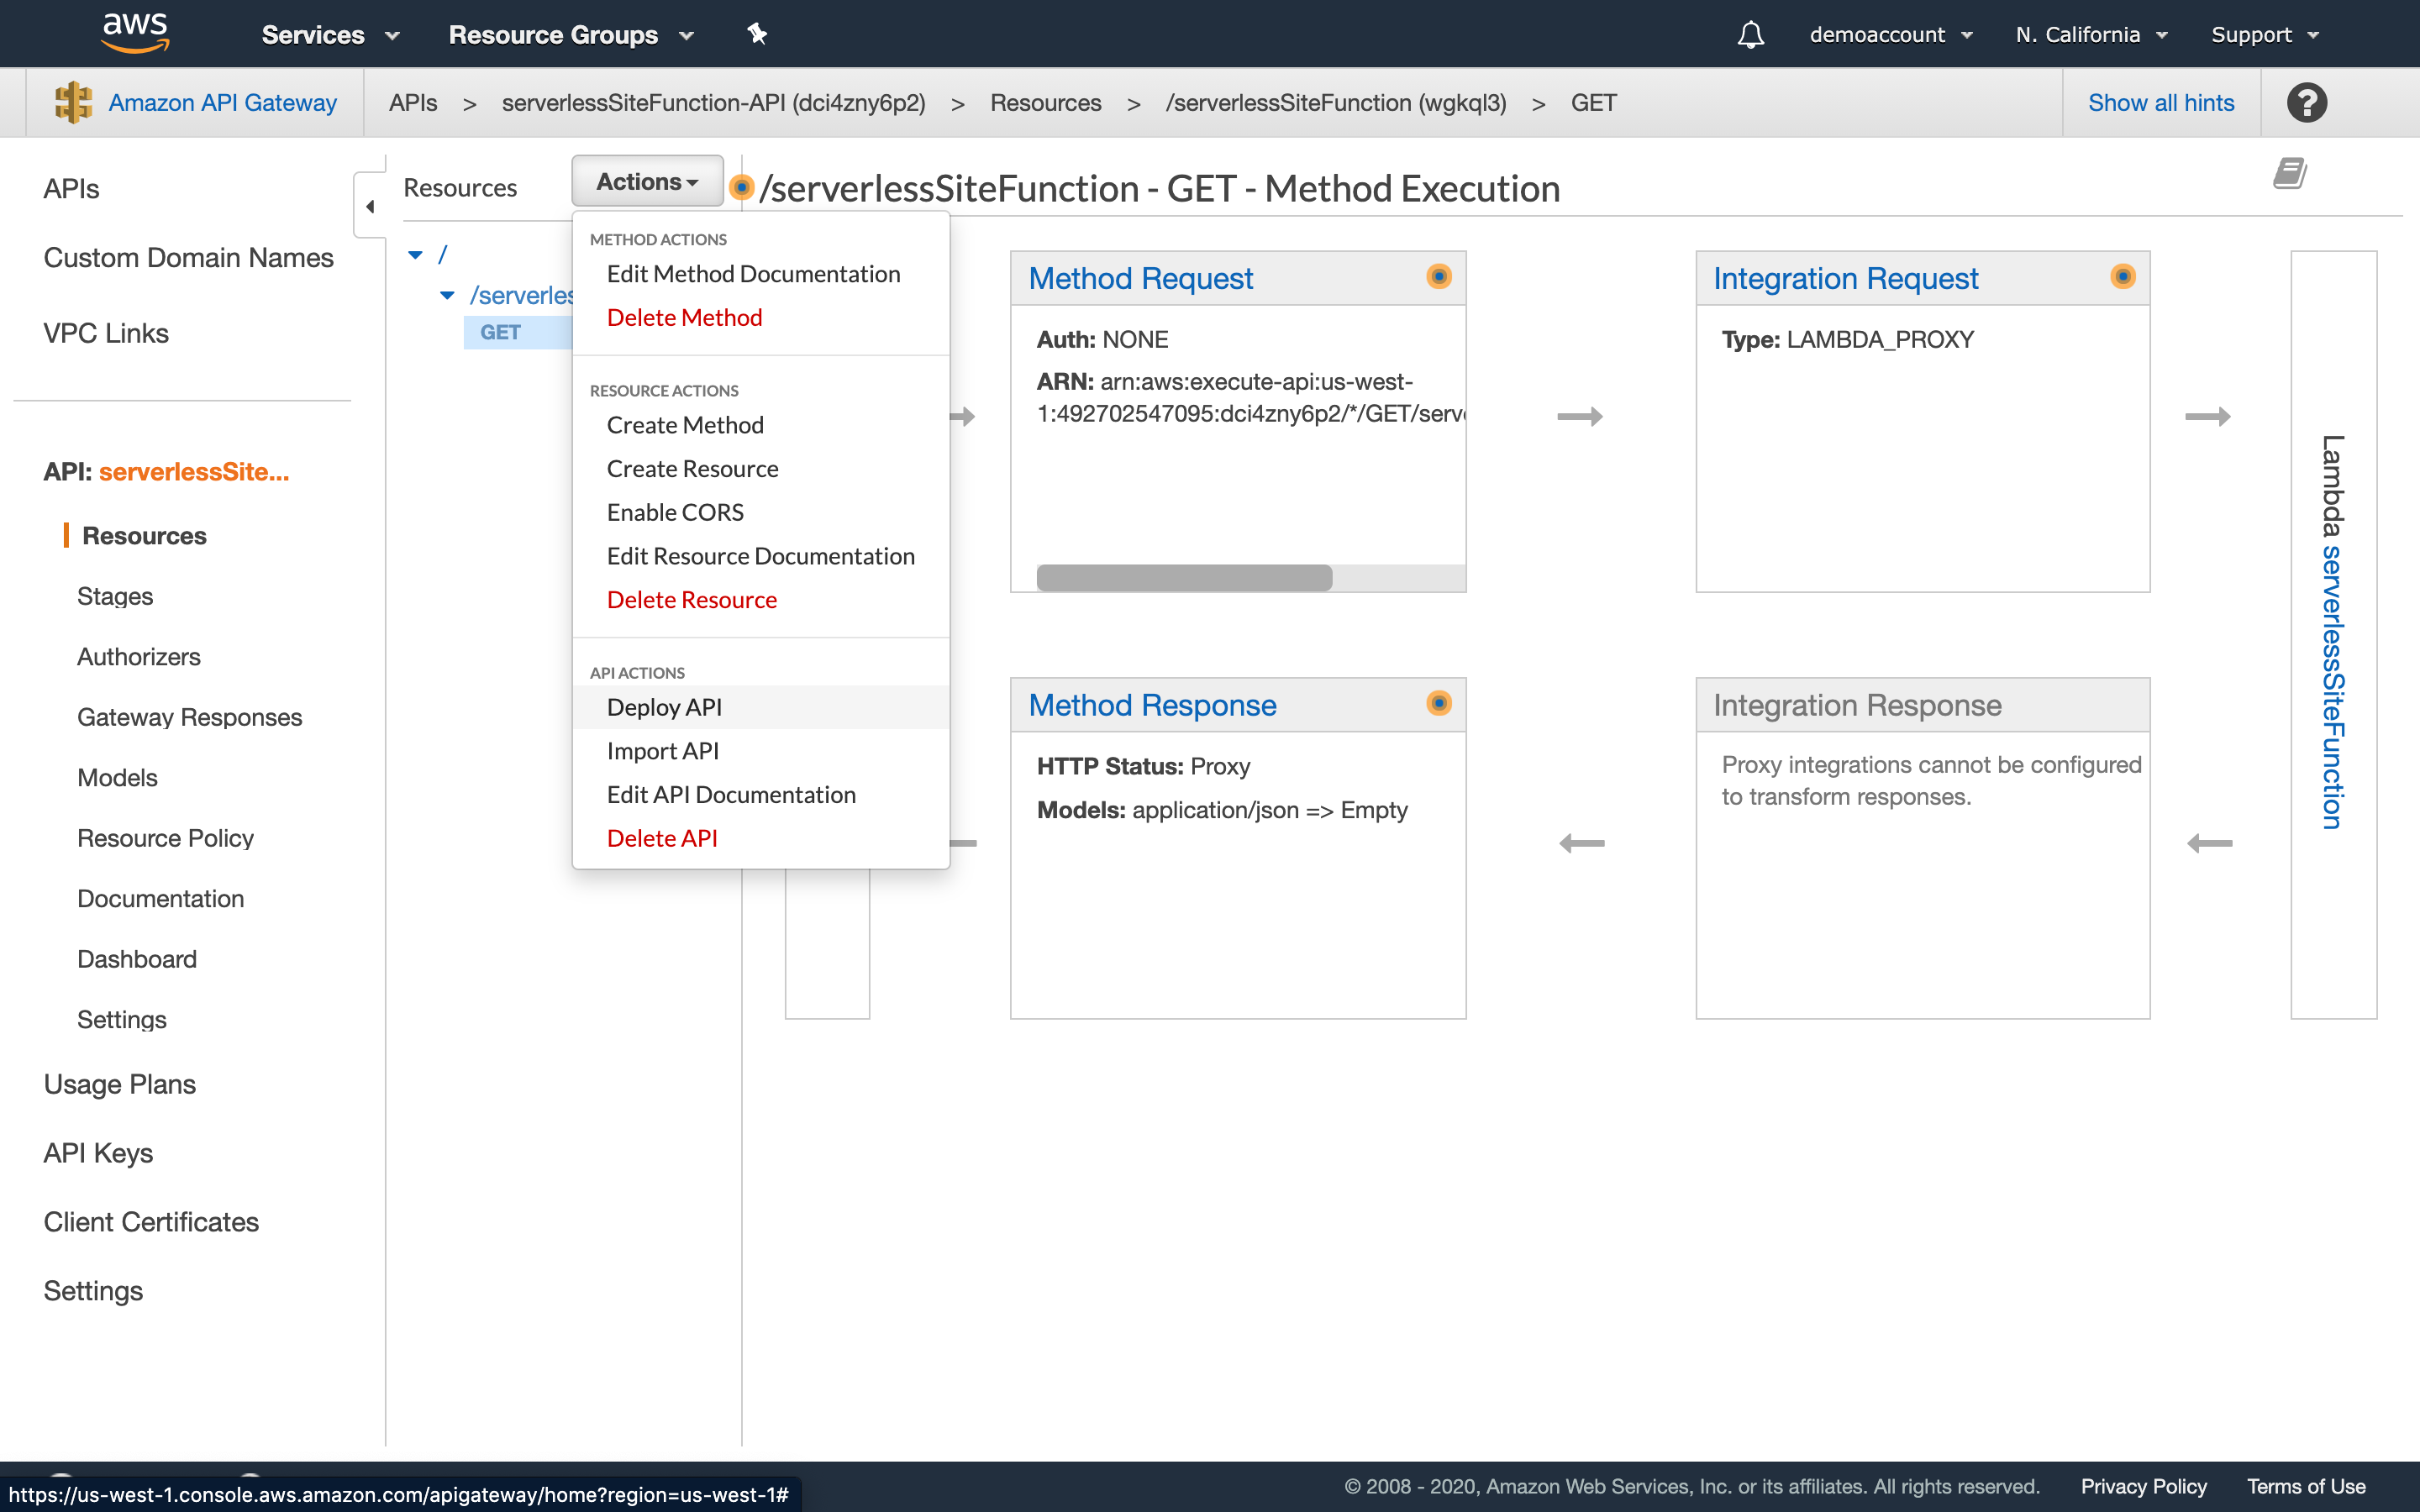Click APIs in the breadcrumb
This screenshot has width=2420, height=1512.
point(413,102)
